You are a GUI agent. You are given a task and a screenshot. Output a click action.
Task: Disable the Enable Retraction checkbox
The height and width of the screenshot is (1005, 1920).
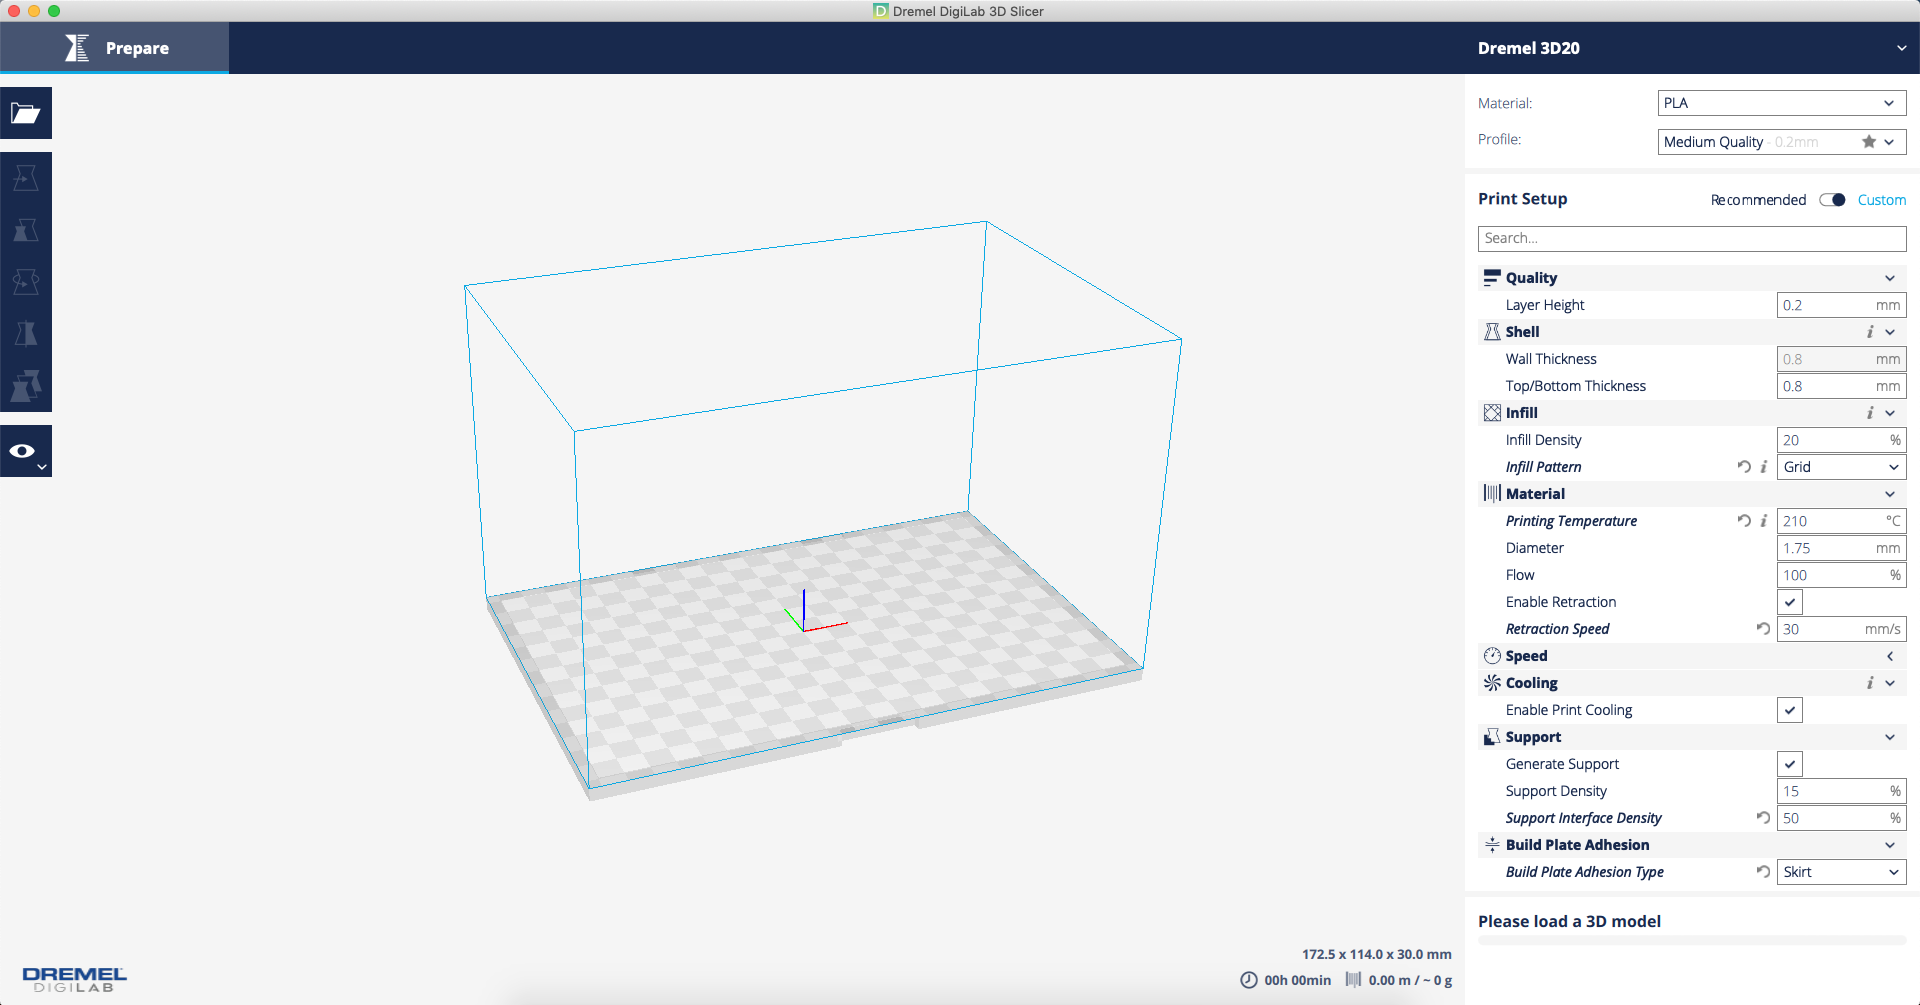pyautogui.click(x=1790, y=601)
